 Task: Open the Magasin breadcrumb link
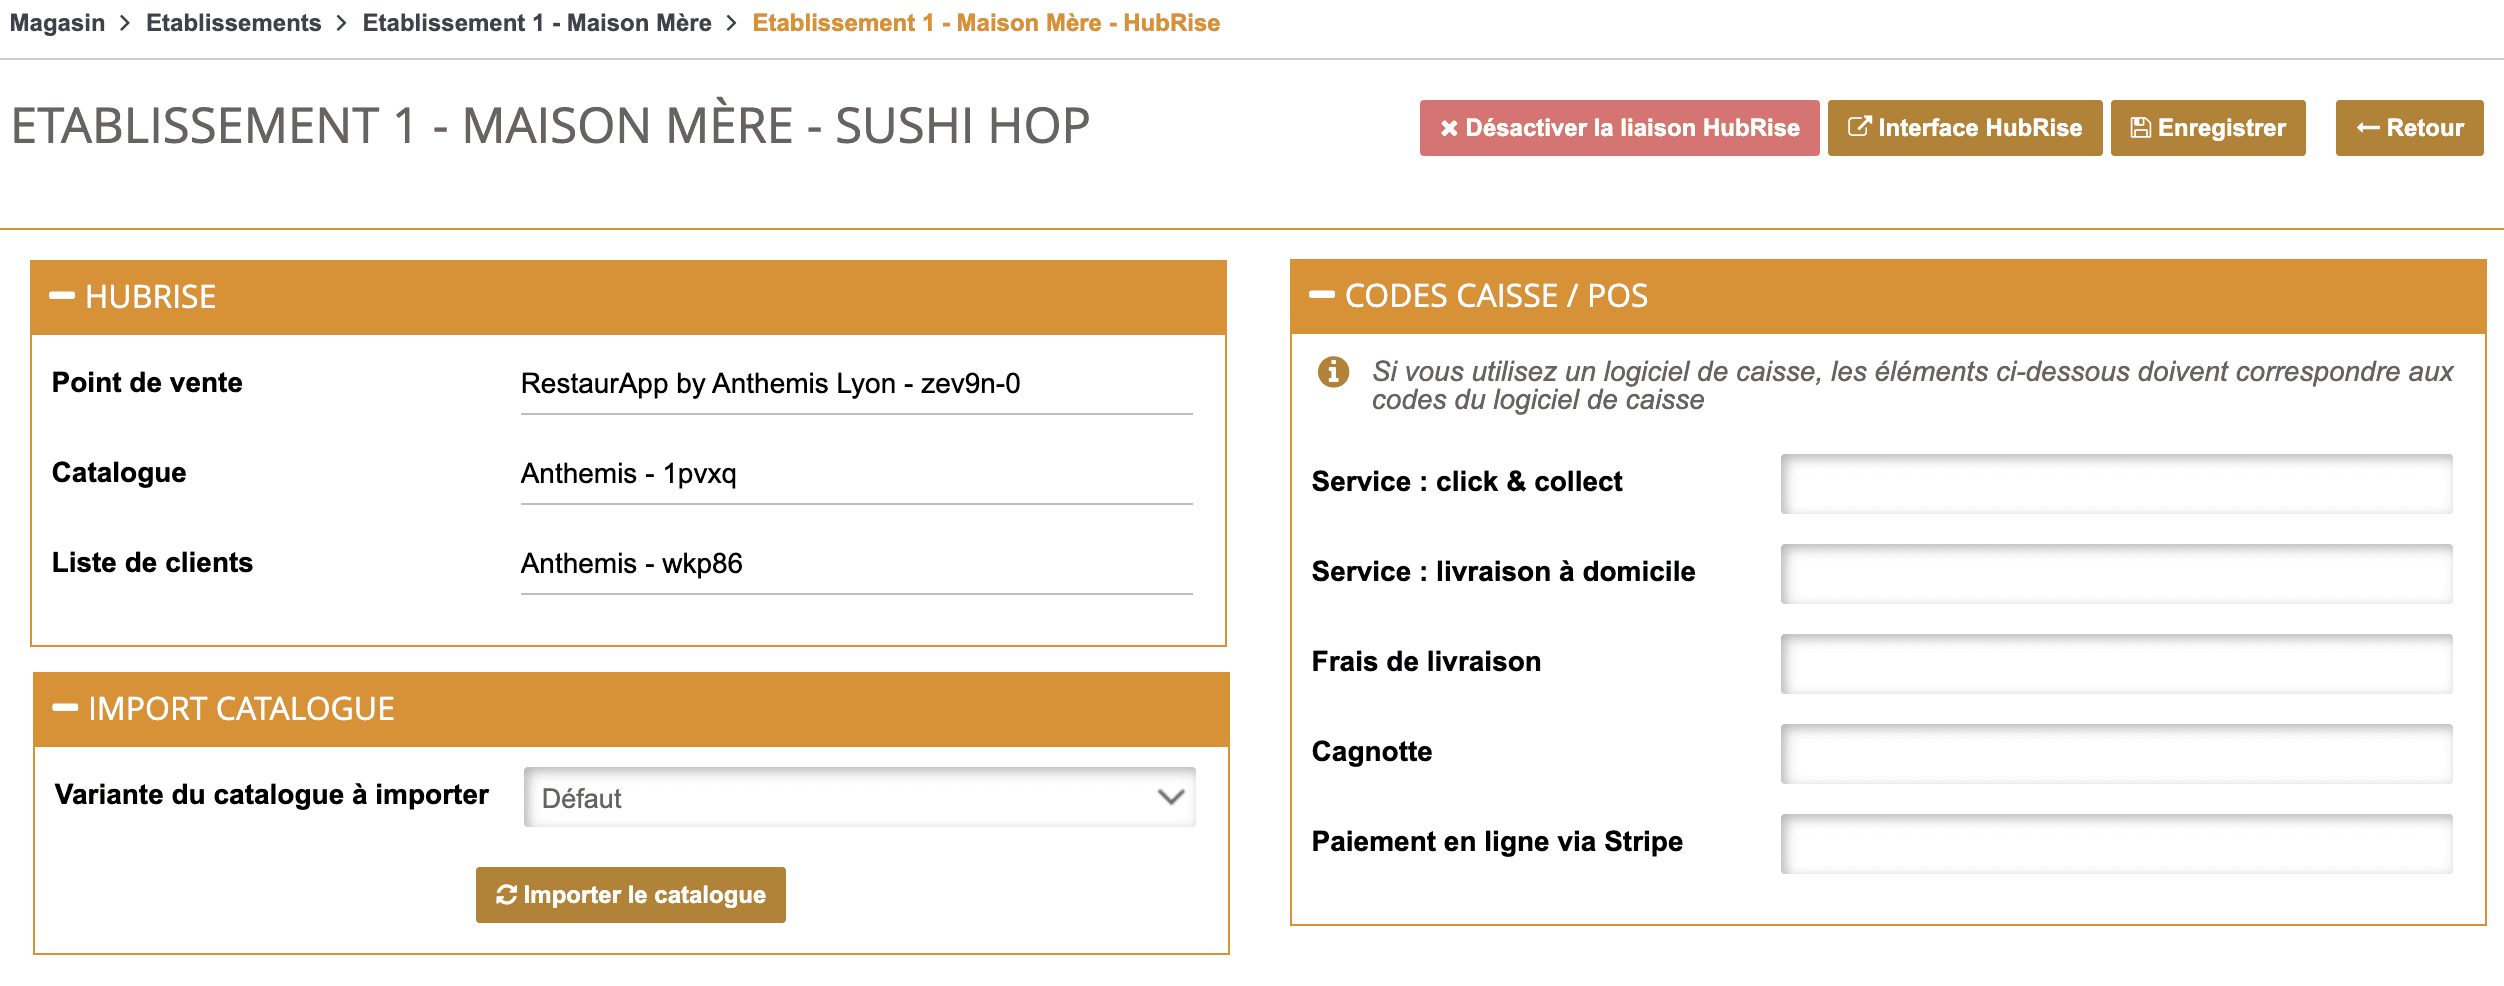pos(57,22)
